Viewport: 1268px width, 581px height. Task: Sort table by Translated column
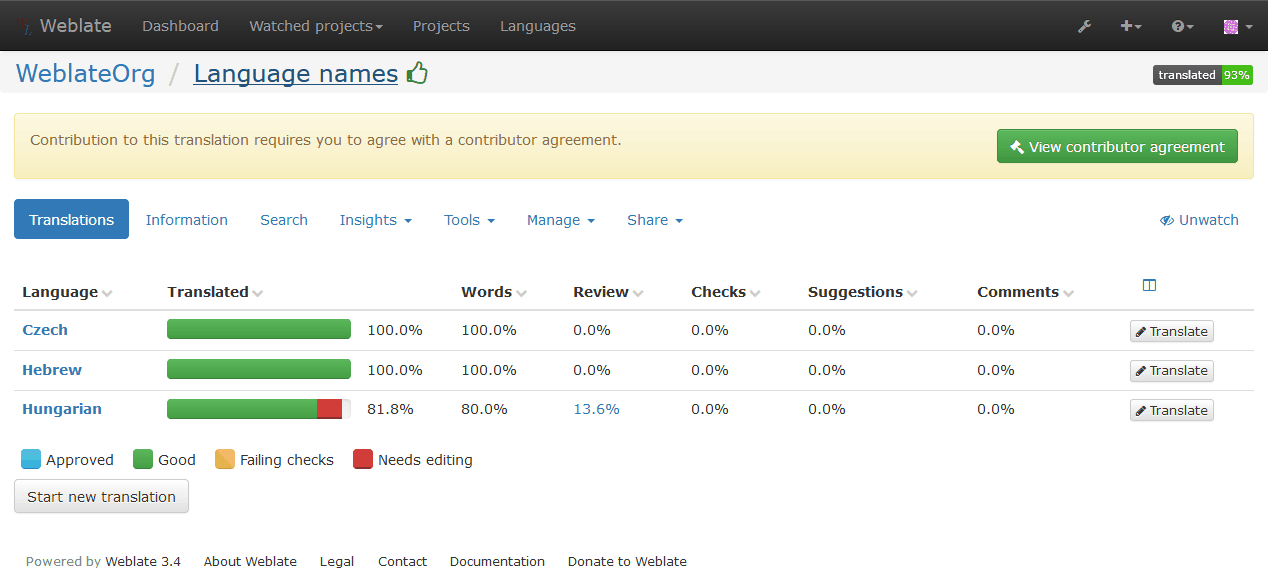tap(215, 292)
